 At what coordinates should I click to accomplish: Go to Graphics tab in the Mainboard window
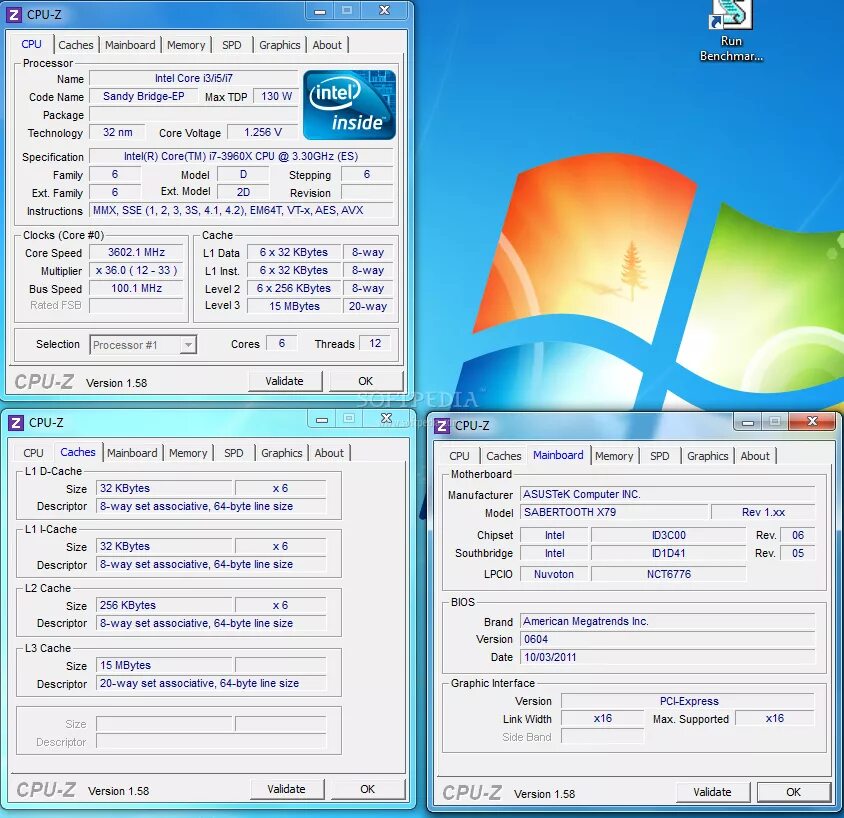pyautogui.click(x=708, y=456)
